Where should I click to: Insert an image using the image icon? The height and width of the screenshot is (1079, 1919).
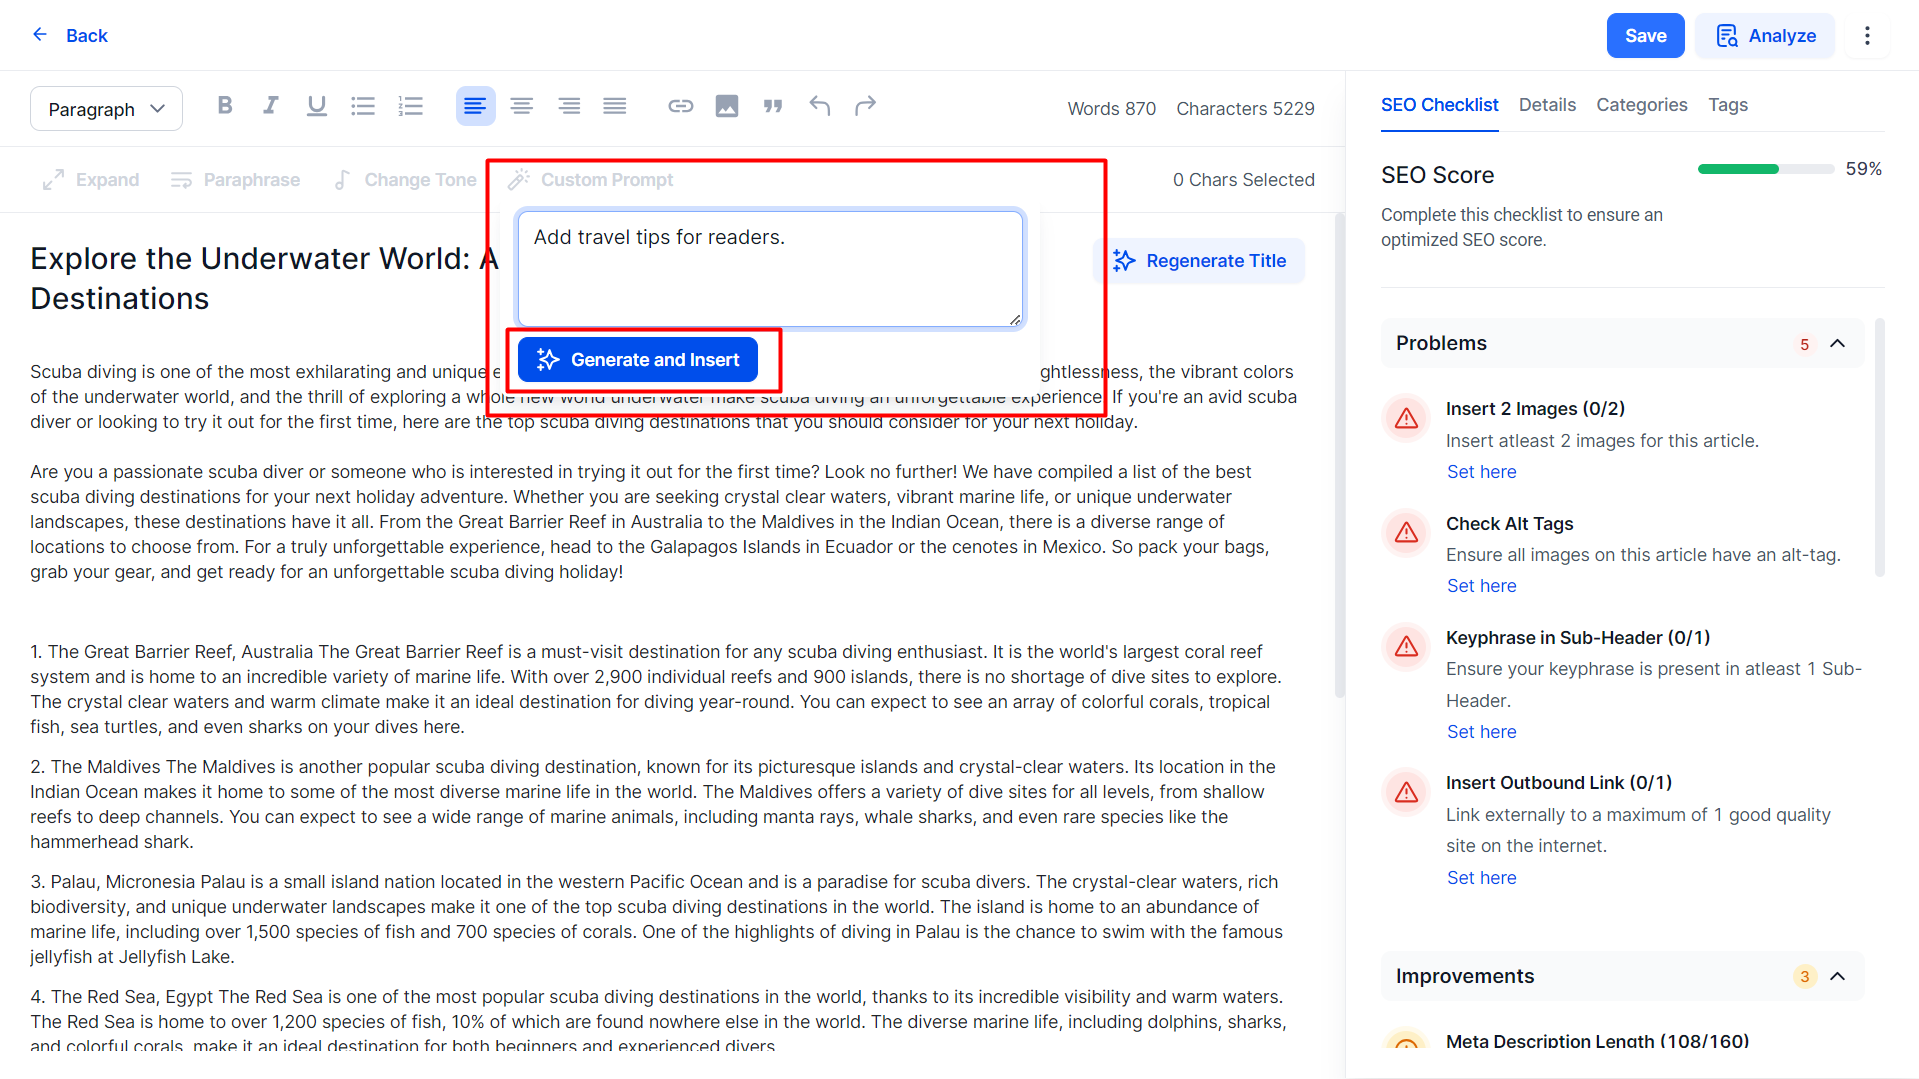click(x=727, y=106)
